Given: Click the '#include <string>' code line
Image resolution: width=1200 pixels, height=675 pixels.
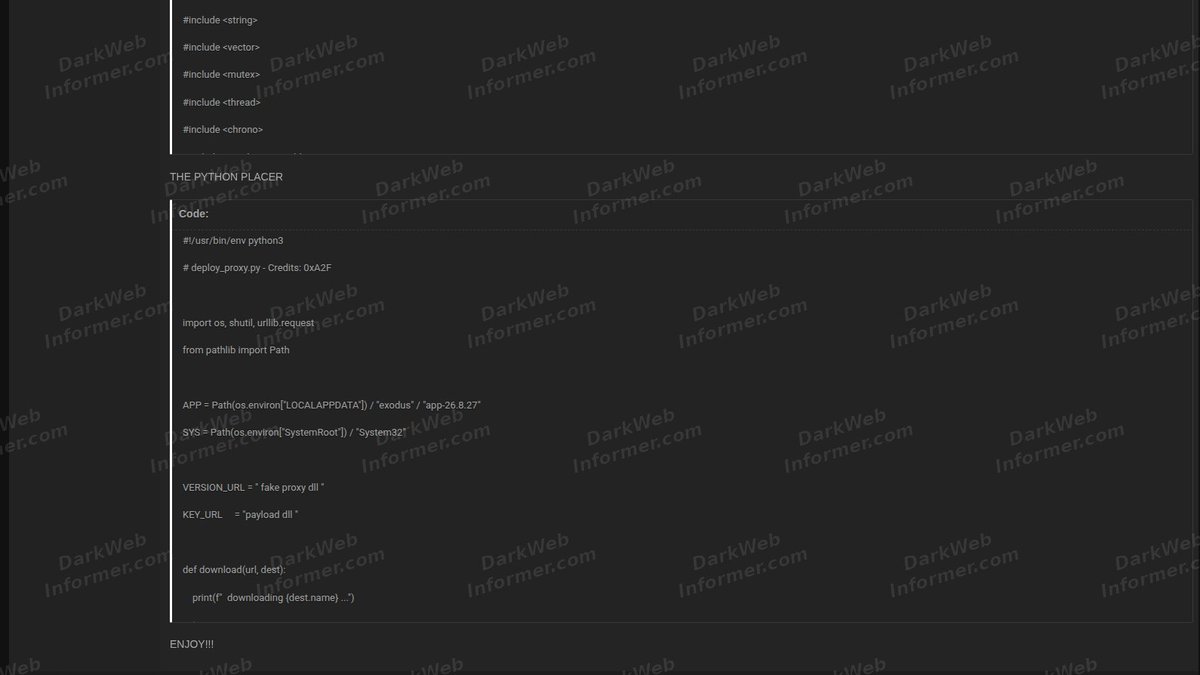Looking at the screenshot, I should pyautogui.click(x=220, y=20).
